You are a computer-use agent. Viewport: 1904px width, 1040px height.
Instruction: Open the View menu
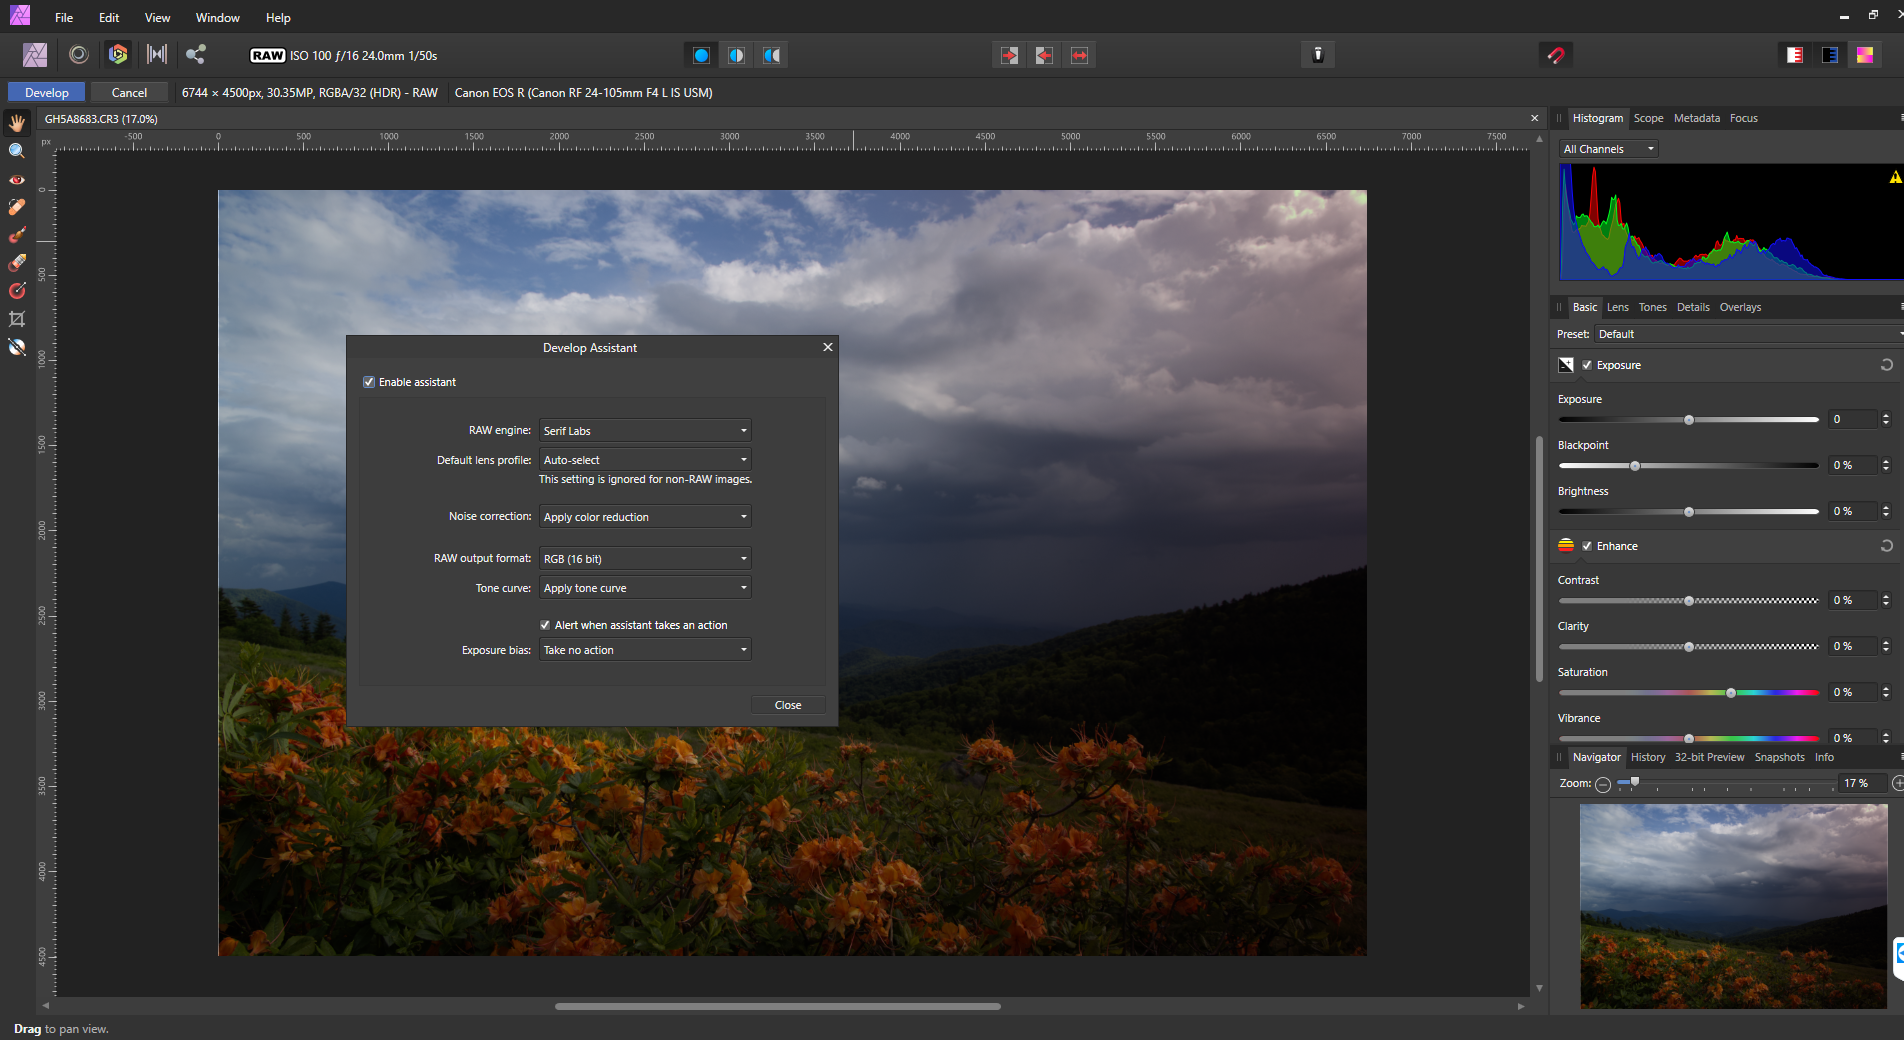click(x=157, y=17)
